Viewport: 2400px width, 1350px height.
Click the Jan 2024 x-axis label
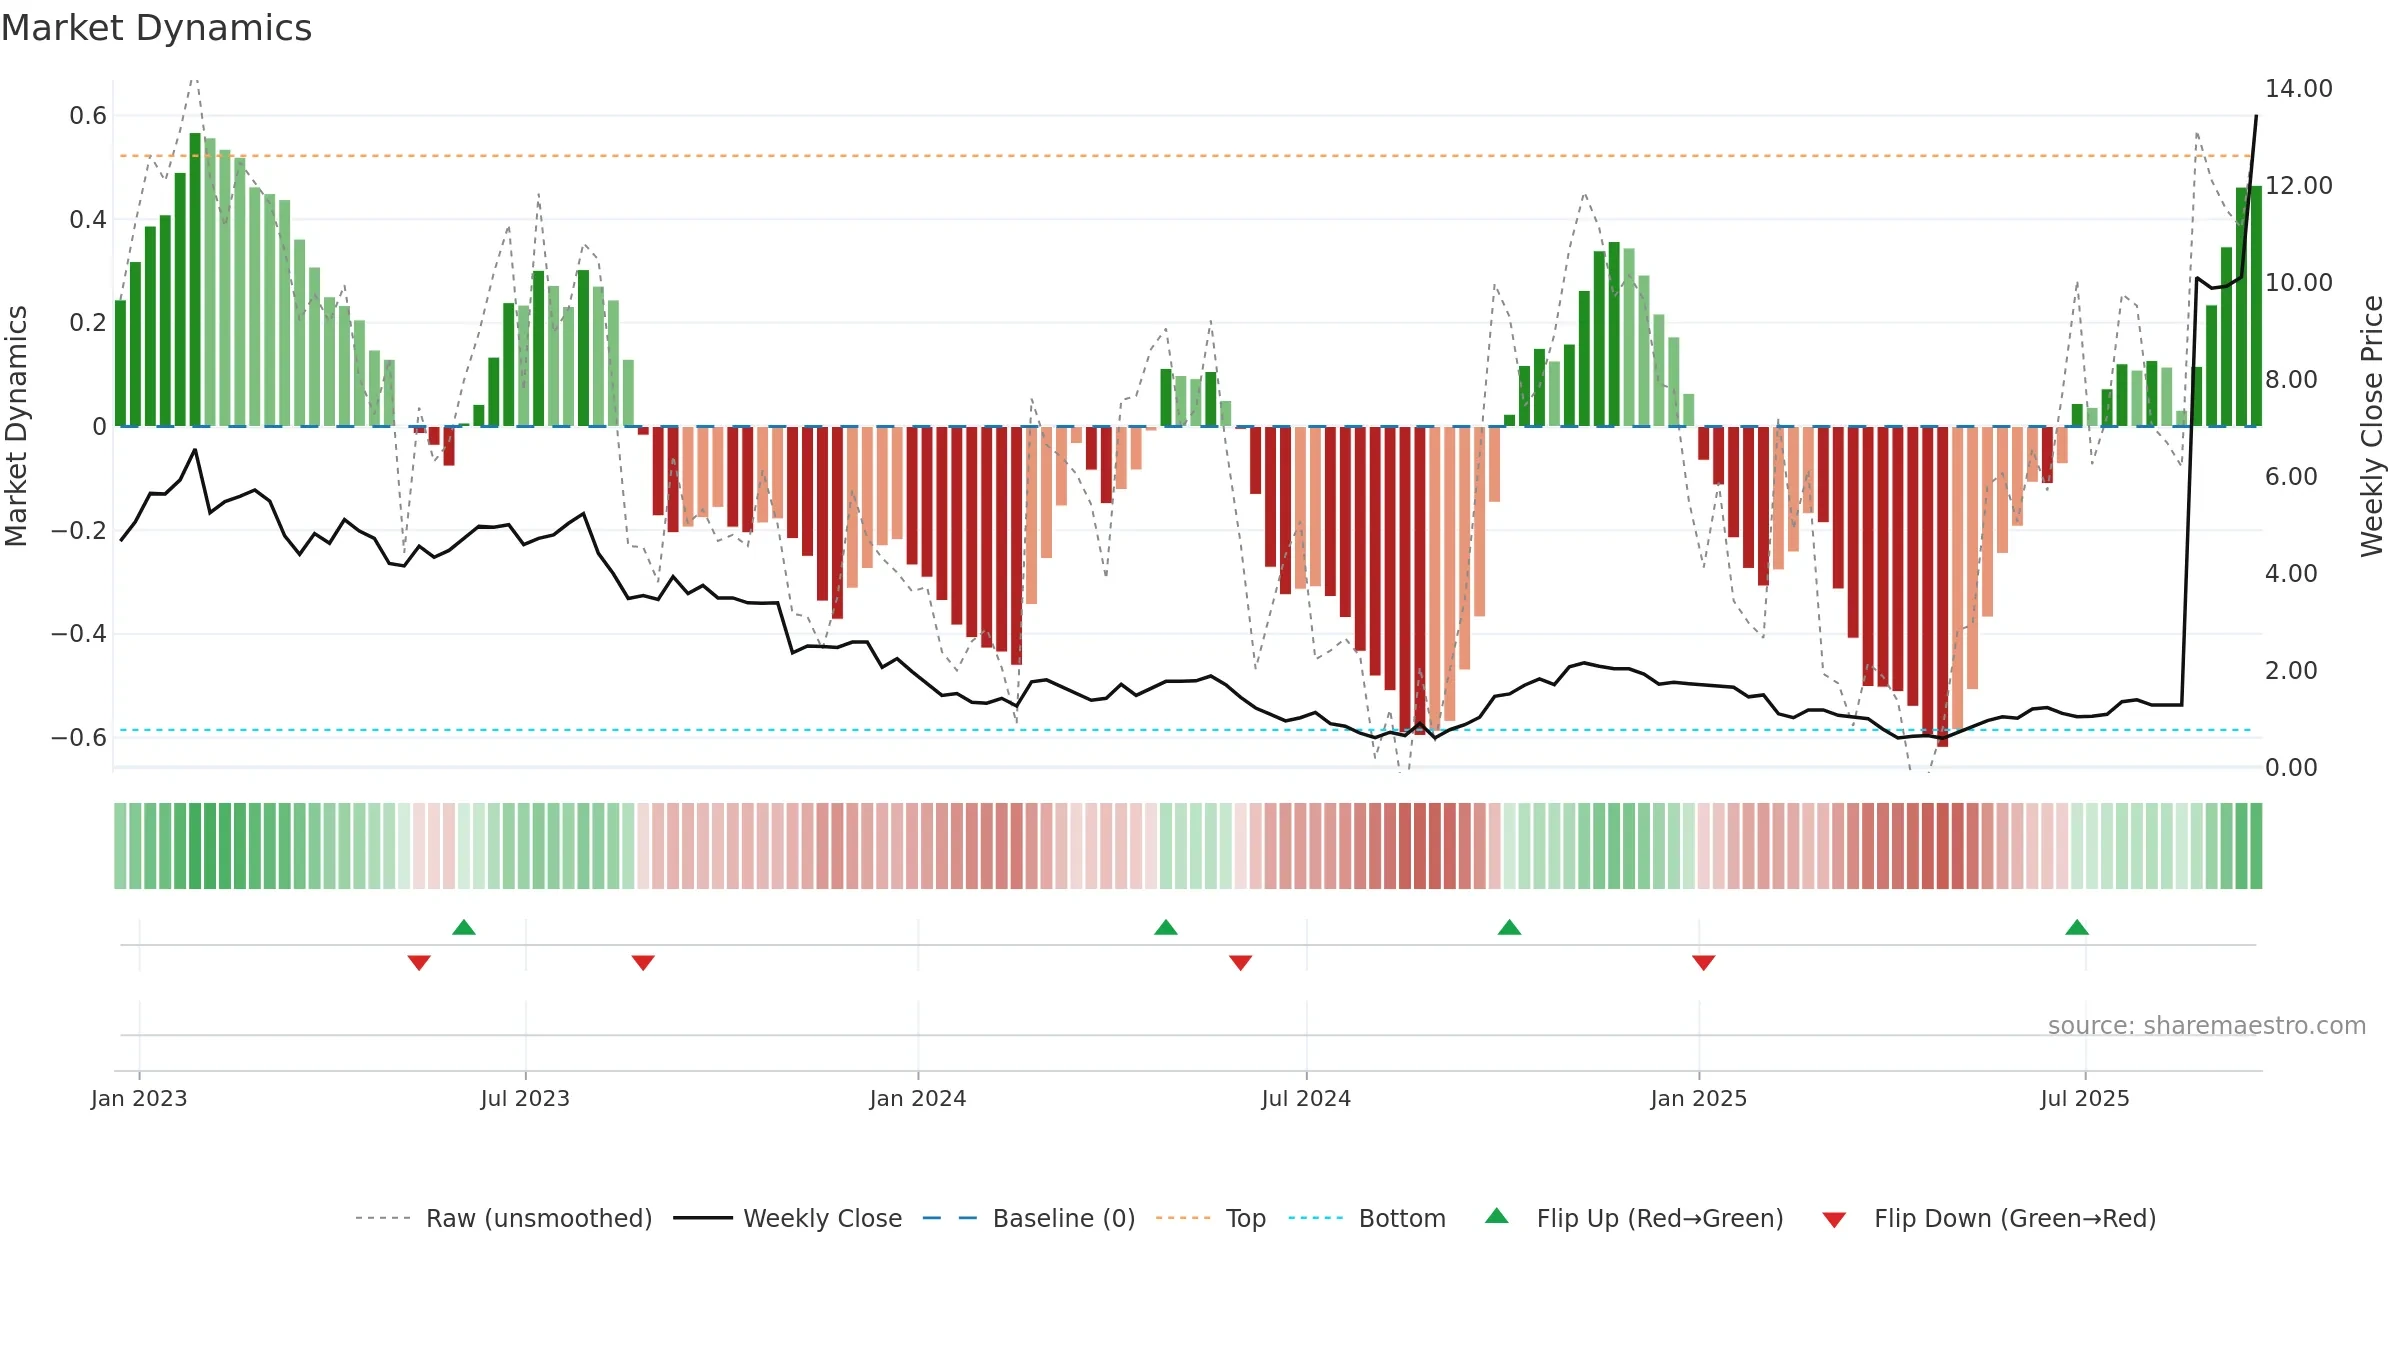coord(918,1098)
